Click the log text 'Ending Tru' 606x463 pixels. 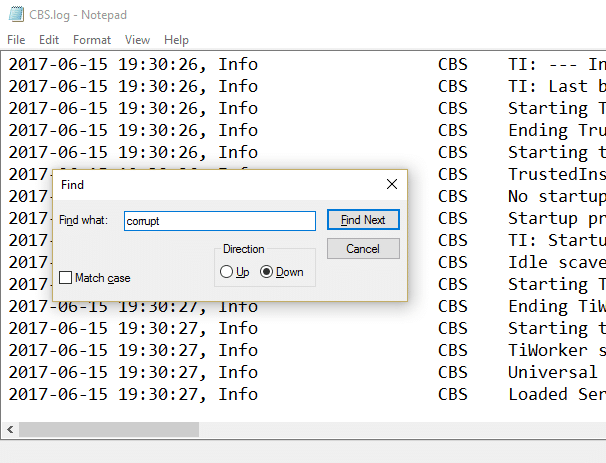[x=557, y=130]
